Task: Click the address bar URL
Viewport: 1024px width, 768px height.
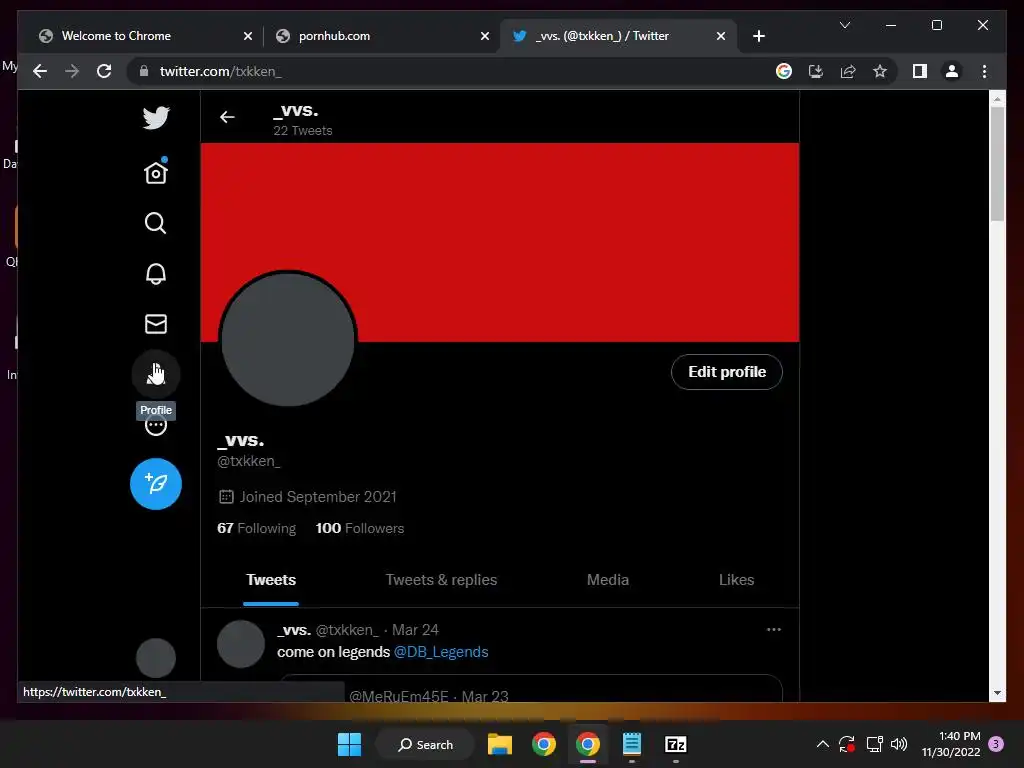Action: [x=221, y=71]
